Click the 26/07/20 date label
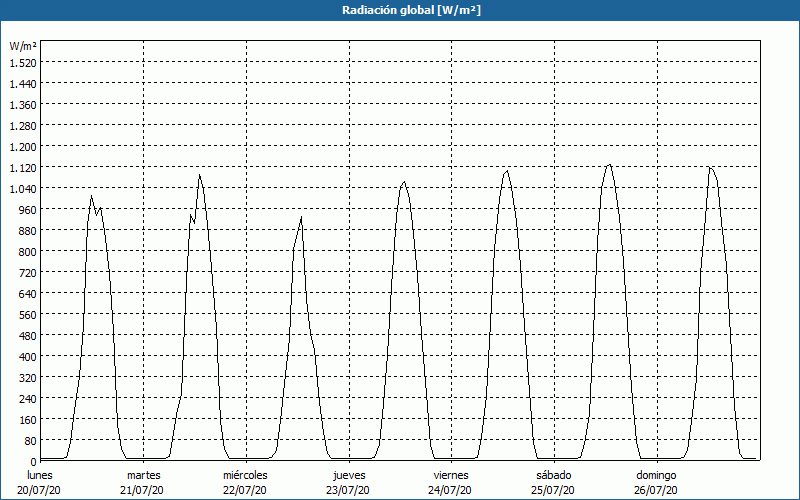Image resolution: width=800 pixels, height=500 pixels. click(x=656, y=490)
